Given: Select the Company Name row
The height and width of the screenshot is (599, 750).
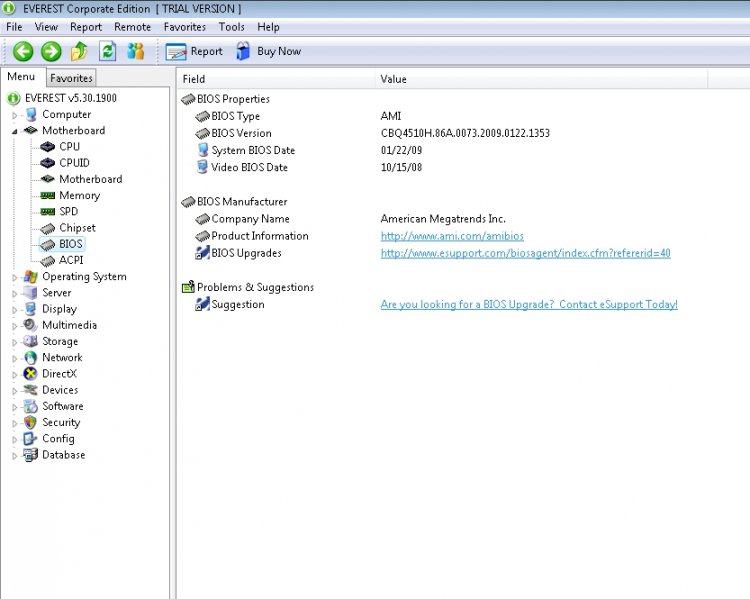Looking at the screenshot, I should pyautogui.click(x=351, y=219).
